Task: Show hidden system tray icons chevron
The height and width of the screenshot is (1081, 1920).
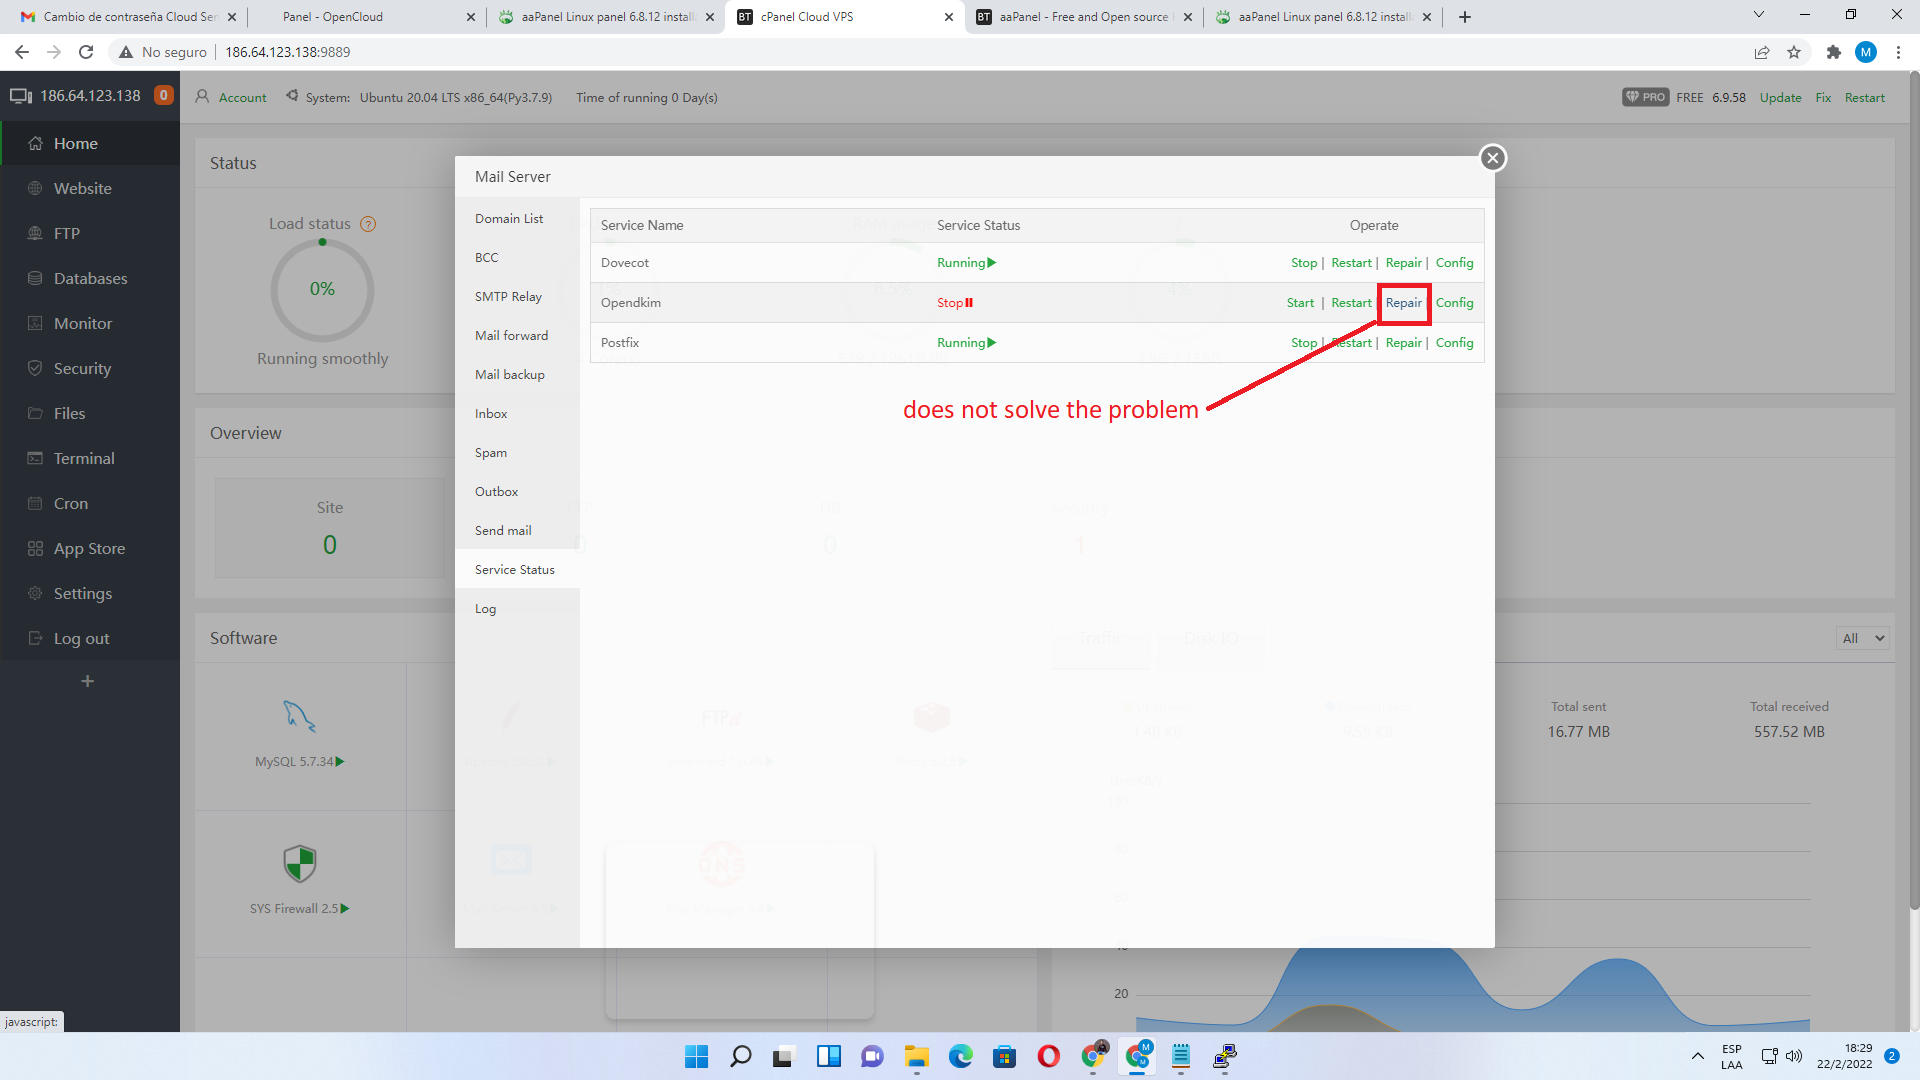Action: (1697, 1057)
